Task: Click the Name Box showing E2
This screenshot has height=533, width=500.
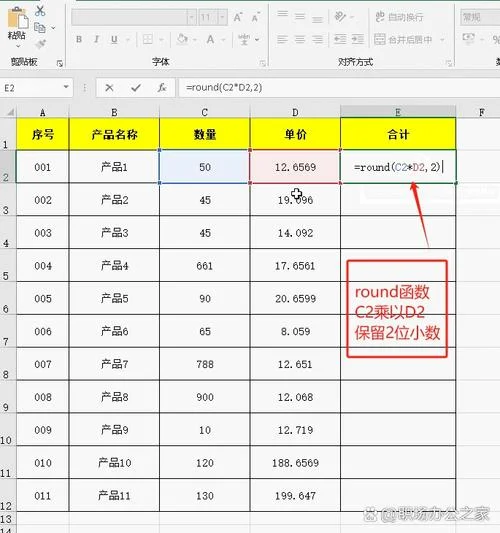Action: click(x=31, y=88)
